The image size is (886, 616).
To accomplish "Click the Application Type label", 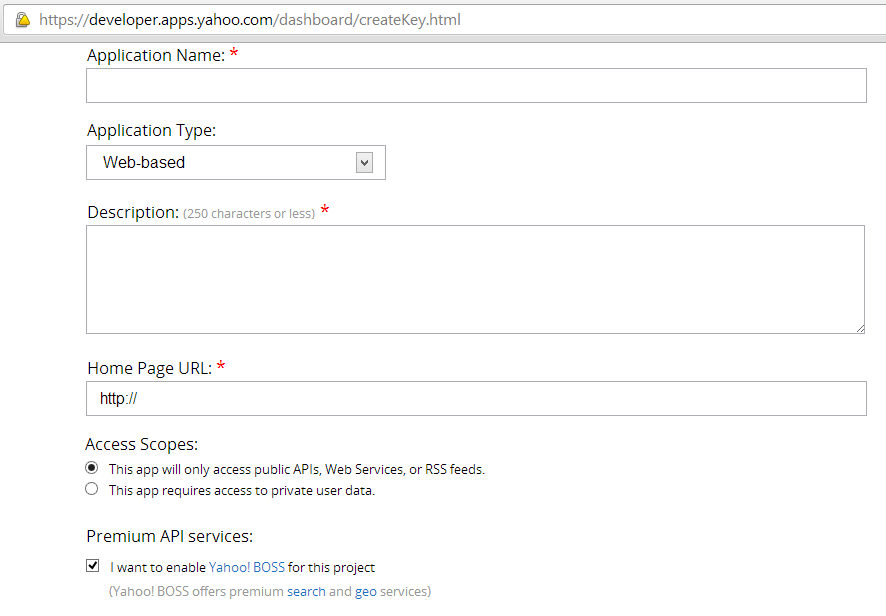I will tap(151, 131).
